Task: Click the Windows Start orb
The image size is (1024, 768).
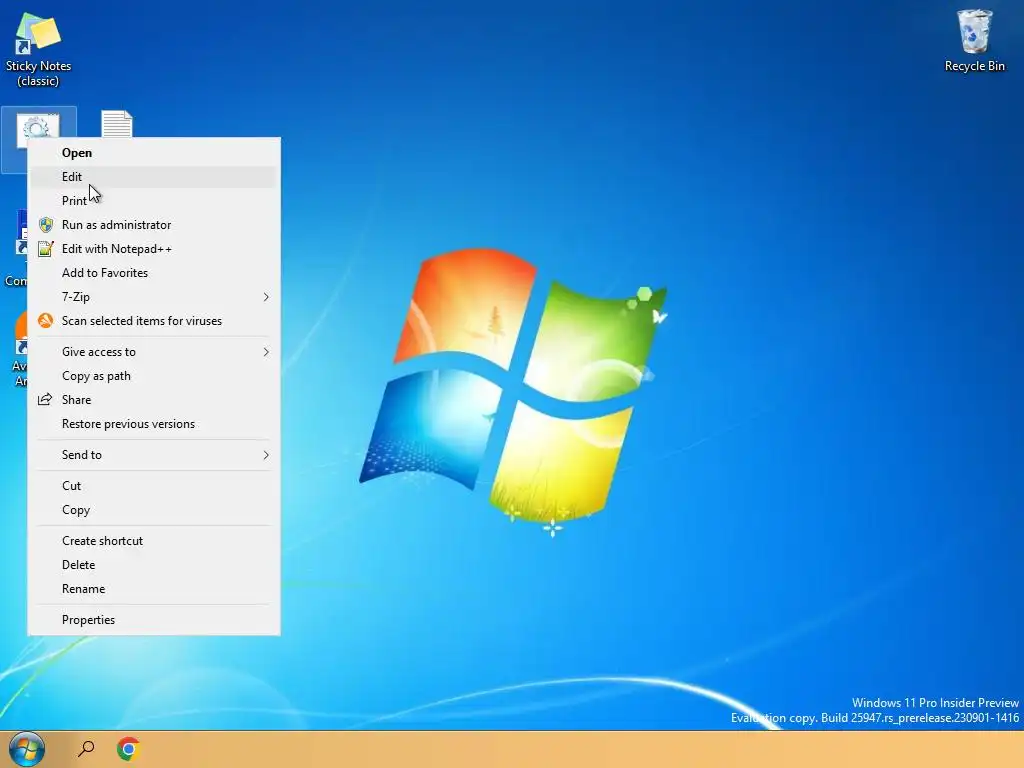Action: tap(27, 748)
